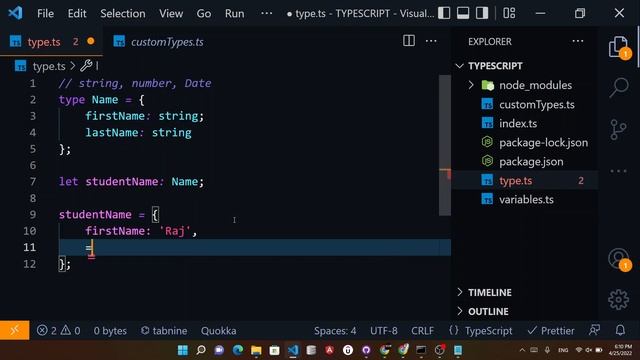The width and height of the screenshot is (640, 360).
Task: Open the Go menu
Action: click(204, 13)
